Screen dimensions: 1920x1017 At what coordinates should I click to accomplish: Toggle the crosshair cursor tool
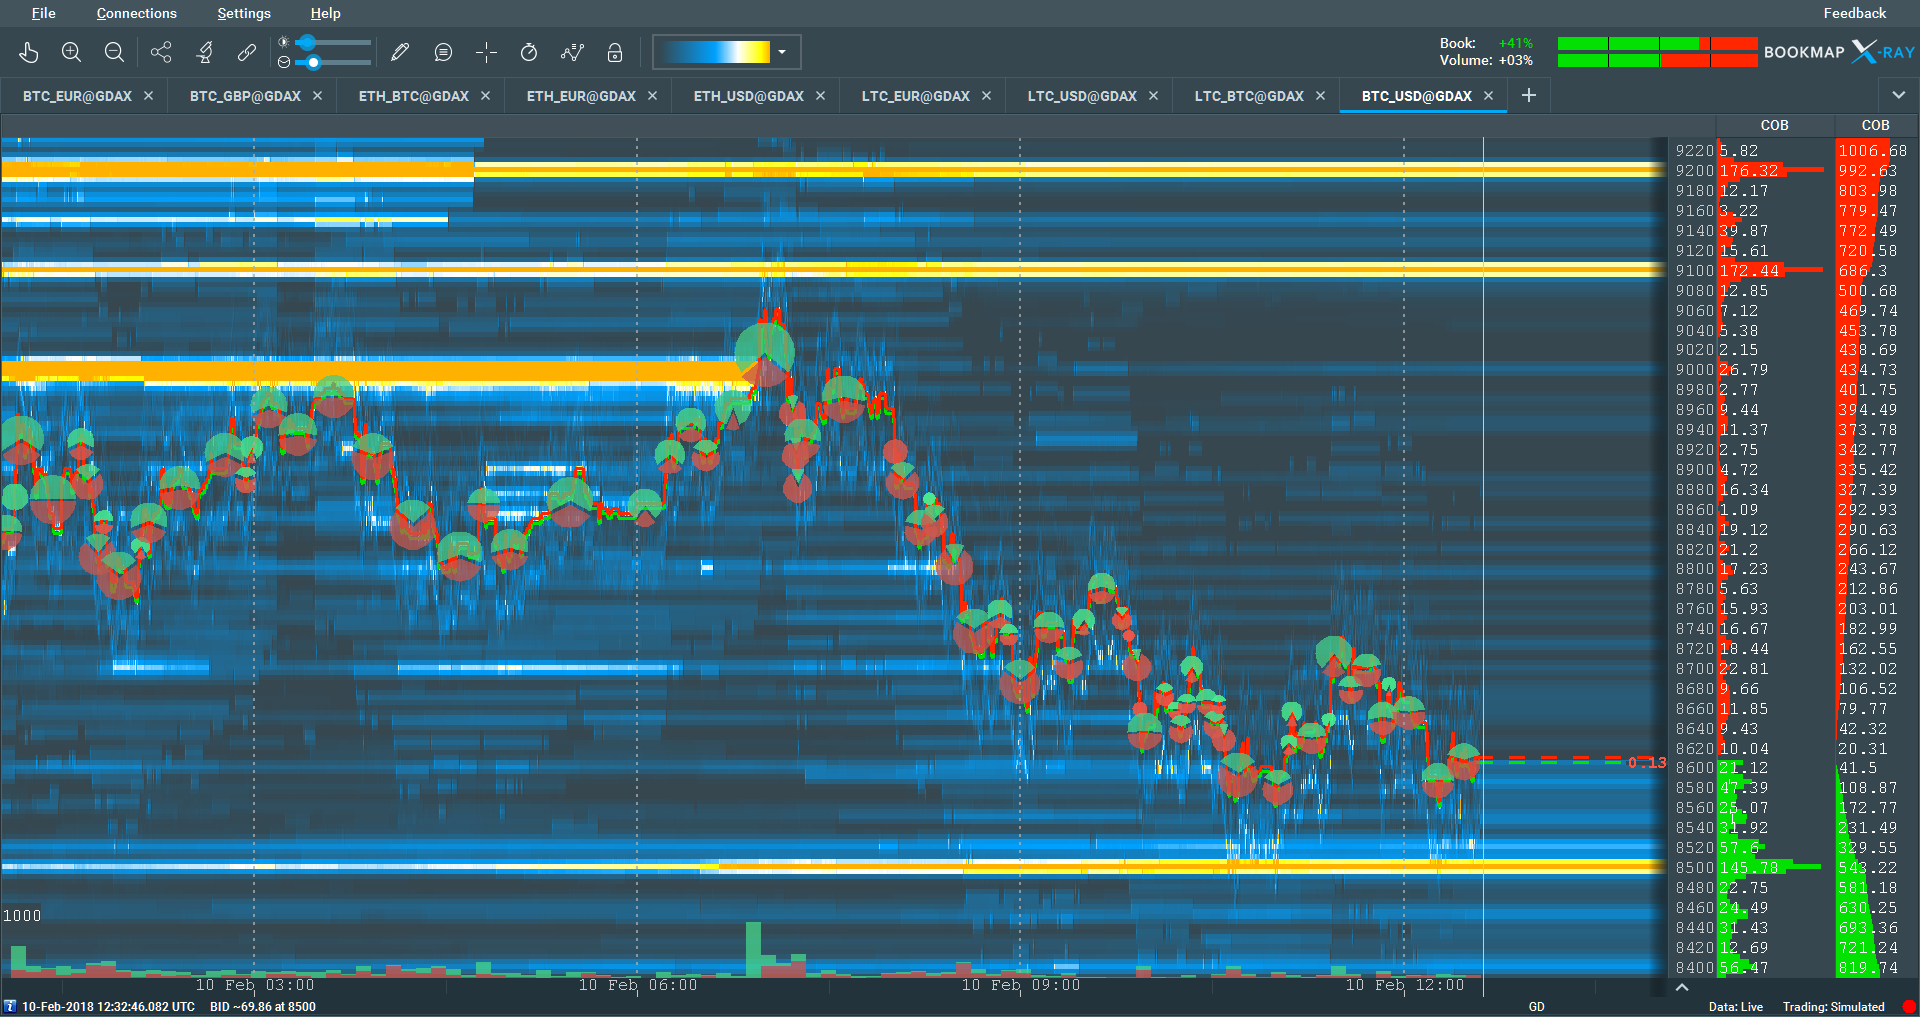tap(486, 52)
